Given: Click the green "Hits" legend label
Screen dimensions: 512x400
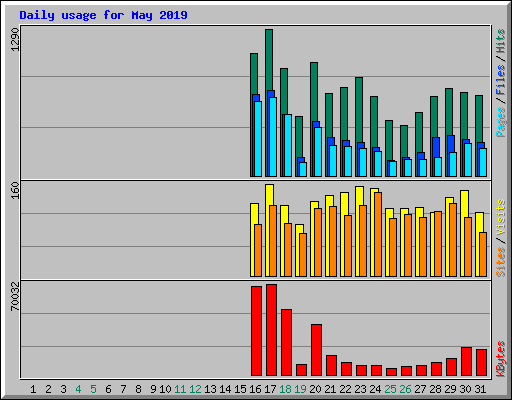Looking at the screenshot, I should 501,41.
